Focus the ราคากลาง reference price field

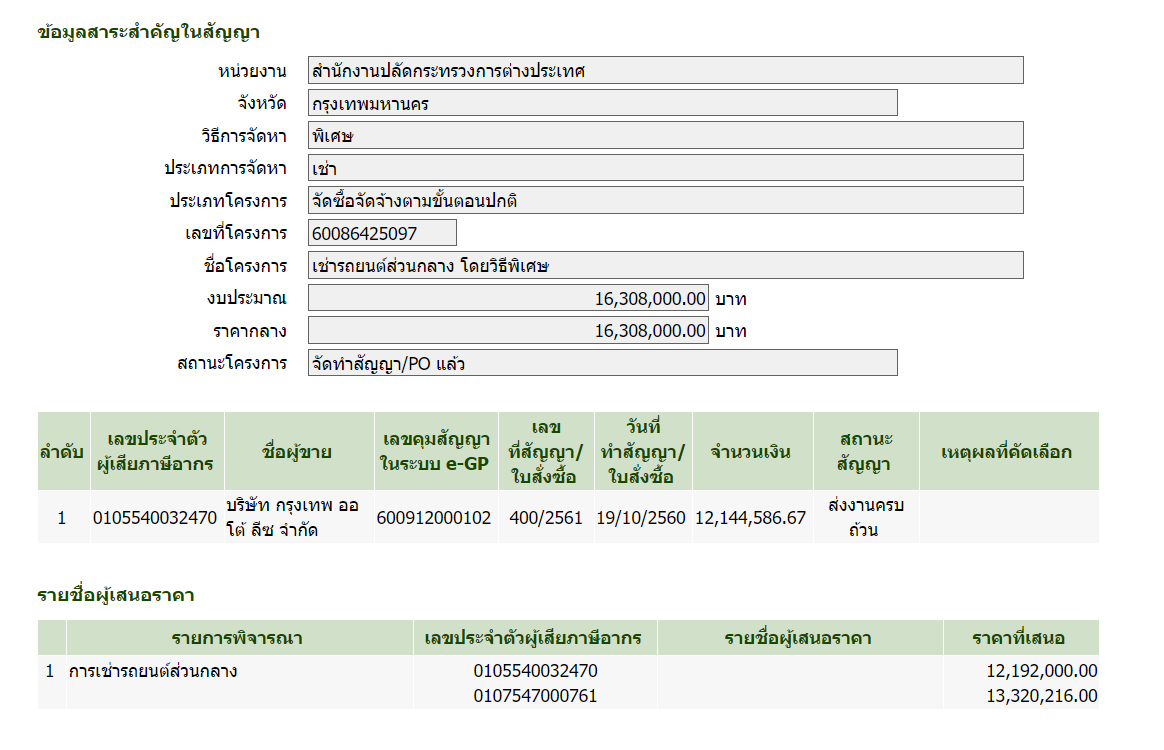click(508, 330)
